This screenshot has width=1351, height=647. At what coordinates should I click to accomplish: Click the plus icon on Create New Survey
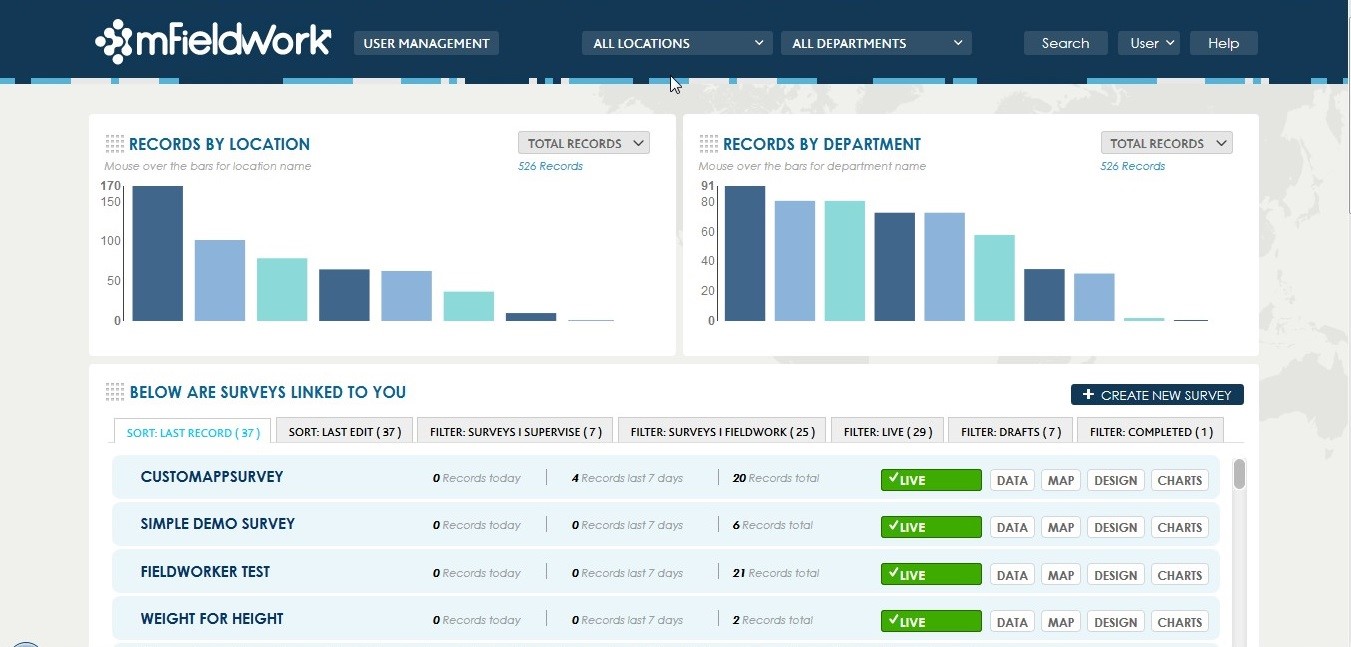[1087, 394]
